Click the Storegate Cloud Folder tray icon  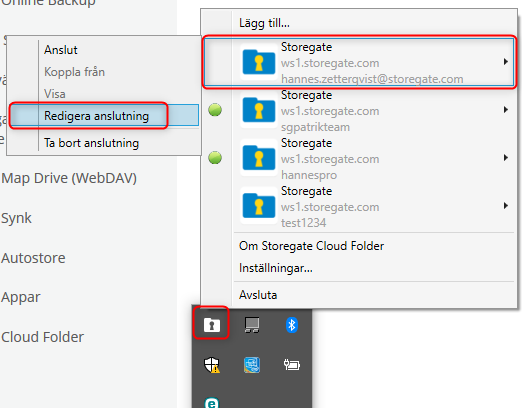(212, 325)
